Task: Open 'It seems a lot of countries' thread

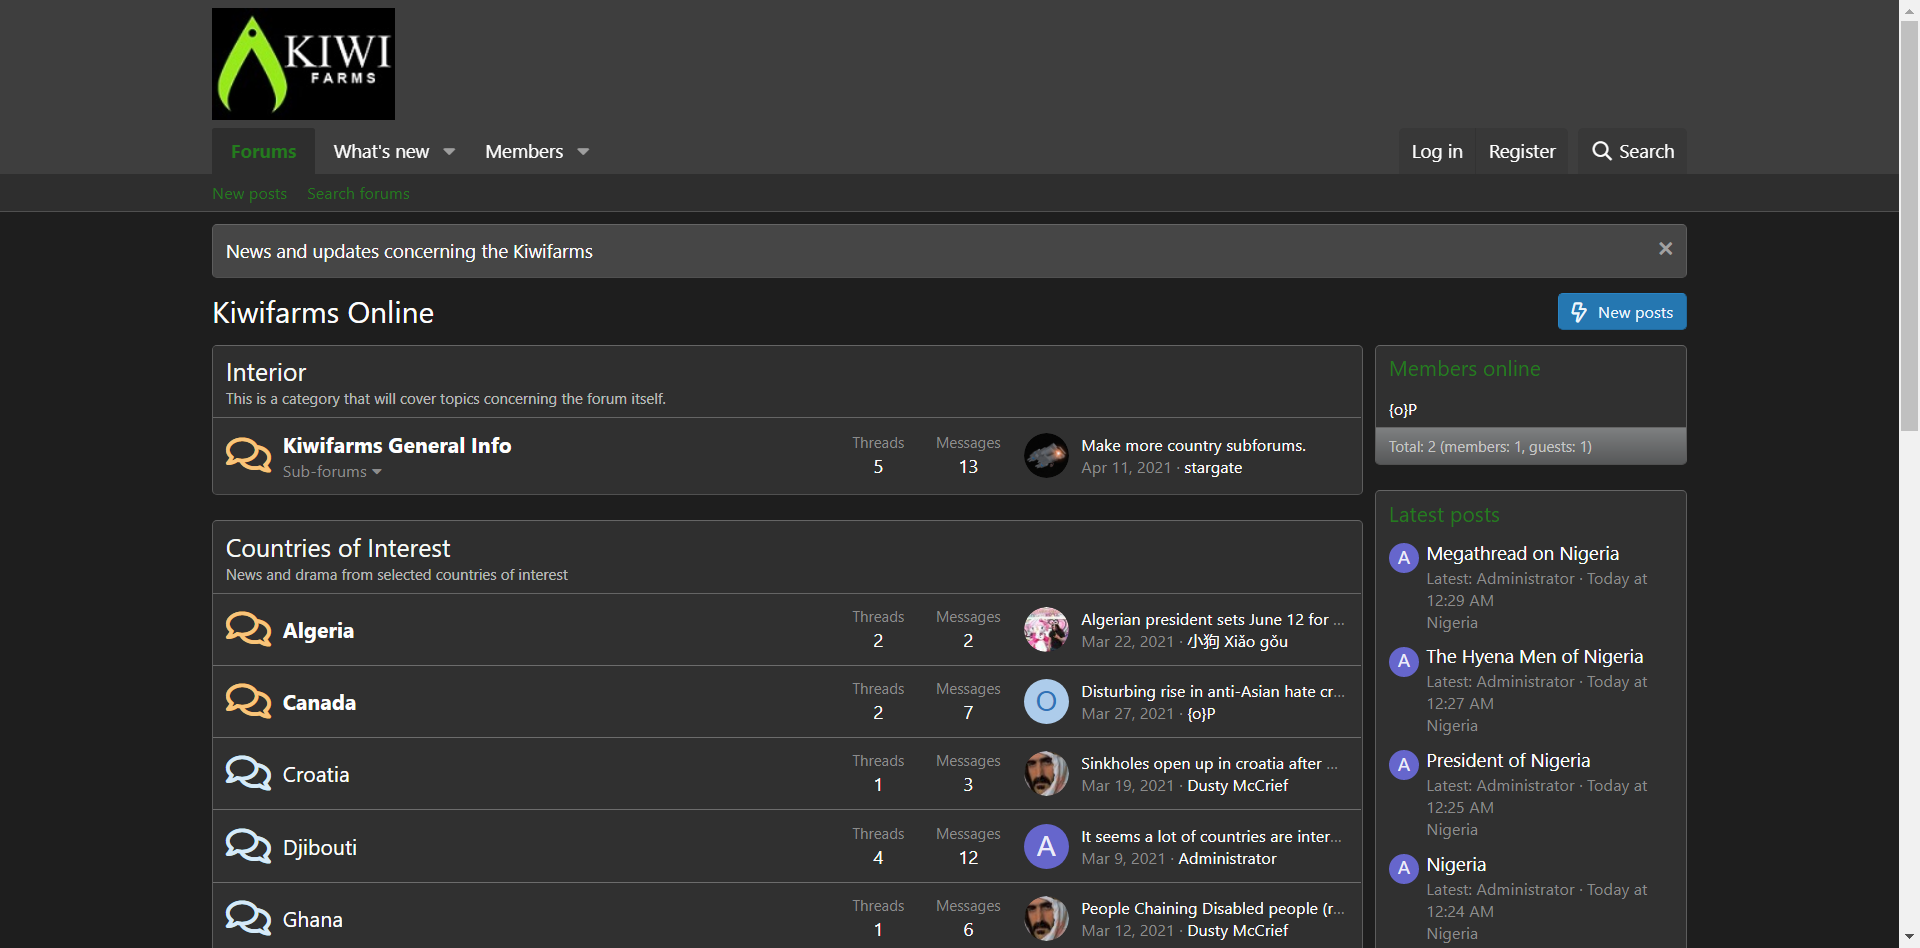Action: 1211,837
